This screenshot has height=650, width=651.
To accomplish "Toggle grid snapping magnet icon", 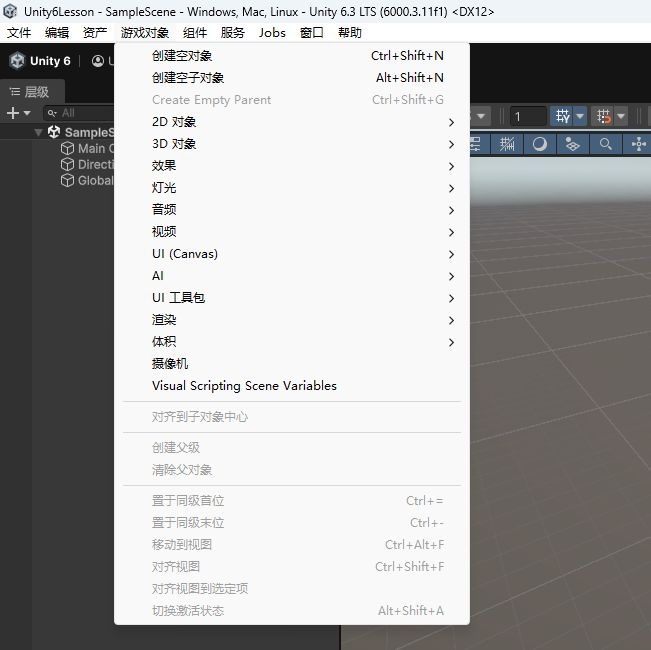I will pyautogui.click(x=603, y=116).
